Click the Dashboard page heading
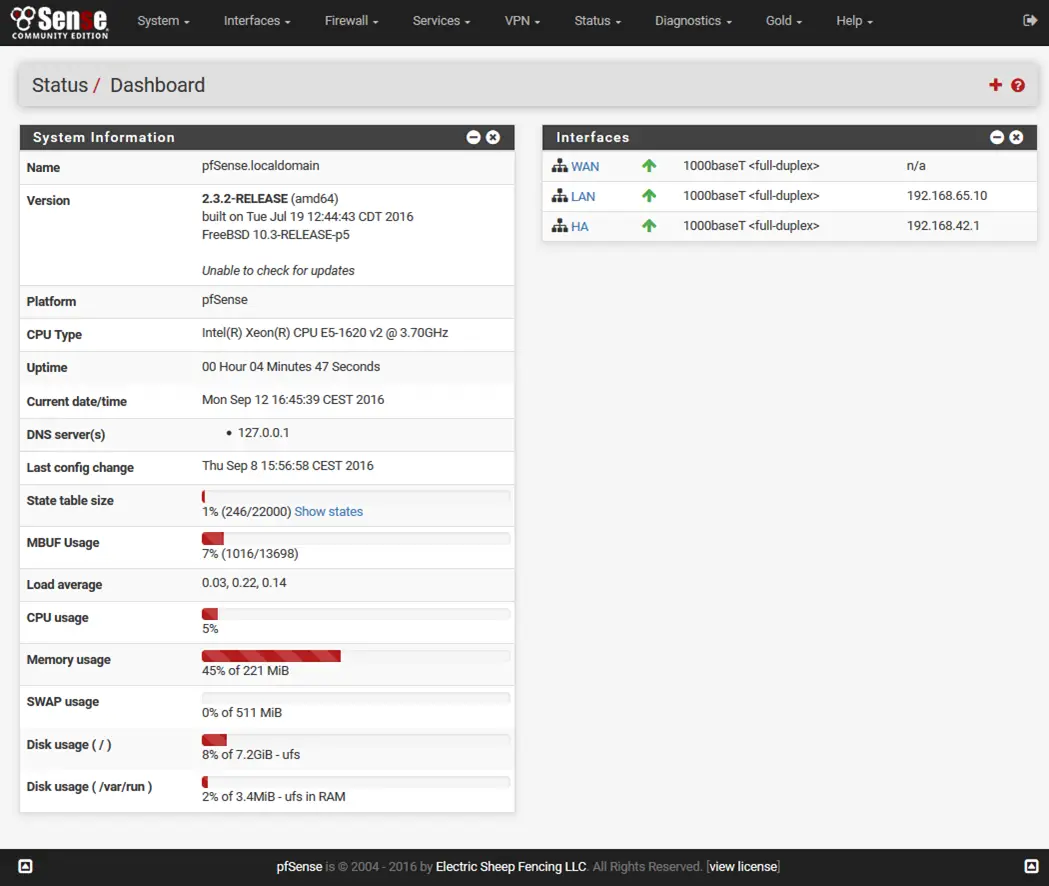The height and width of the screenshot is (886, 1049). tap(157, 85)
